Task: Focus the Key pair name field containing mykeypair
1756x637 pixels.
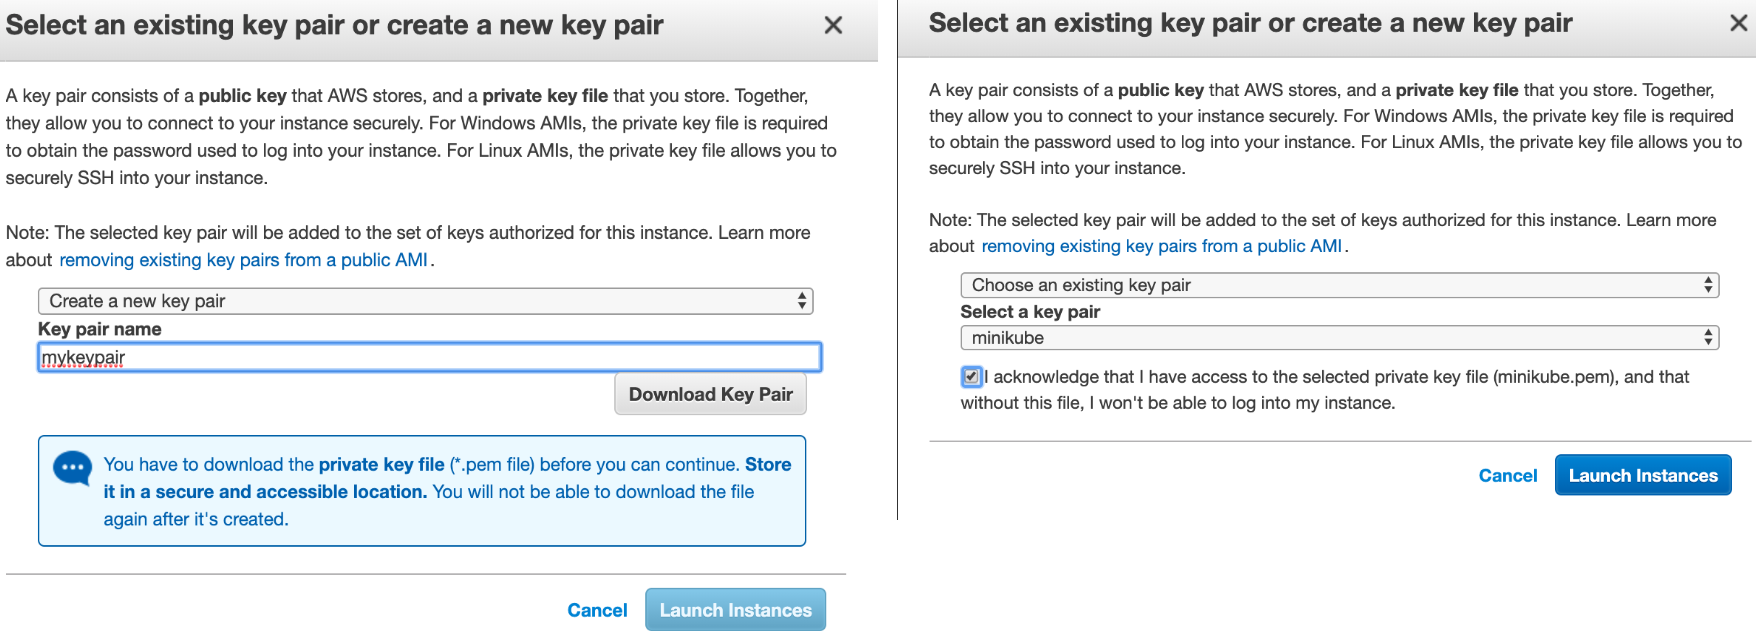Action: coord(430,357)
